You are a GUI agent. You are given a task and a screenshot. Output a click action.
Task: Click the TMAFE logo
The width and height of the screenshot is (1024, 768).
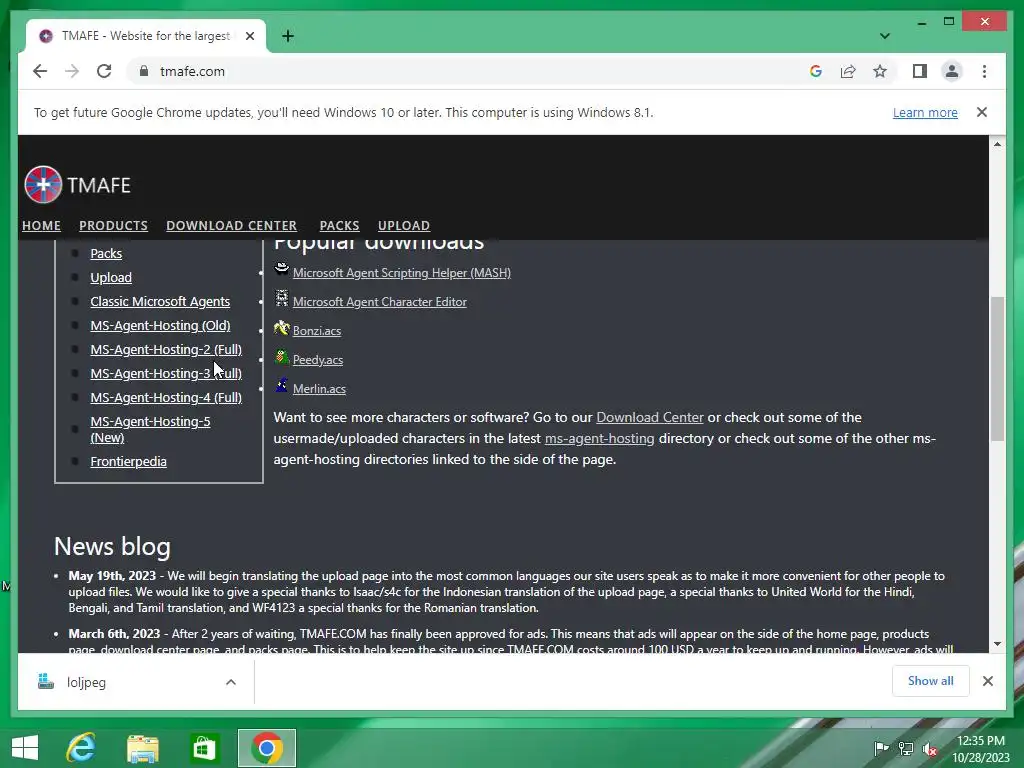[77, 185]
